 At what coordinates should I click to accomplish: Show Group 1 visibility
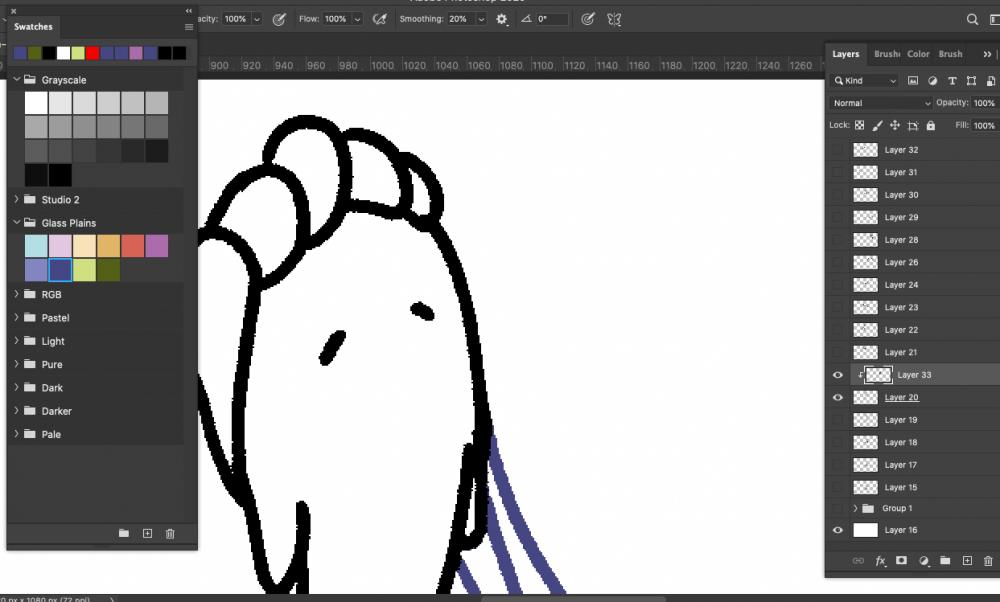pyautogui.click(x=838, y=508)
